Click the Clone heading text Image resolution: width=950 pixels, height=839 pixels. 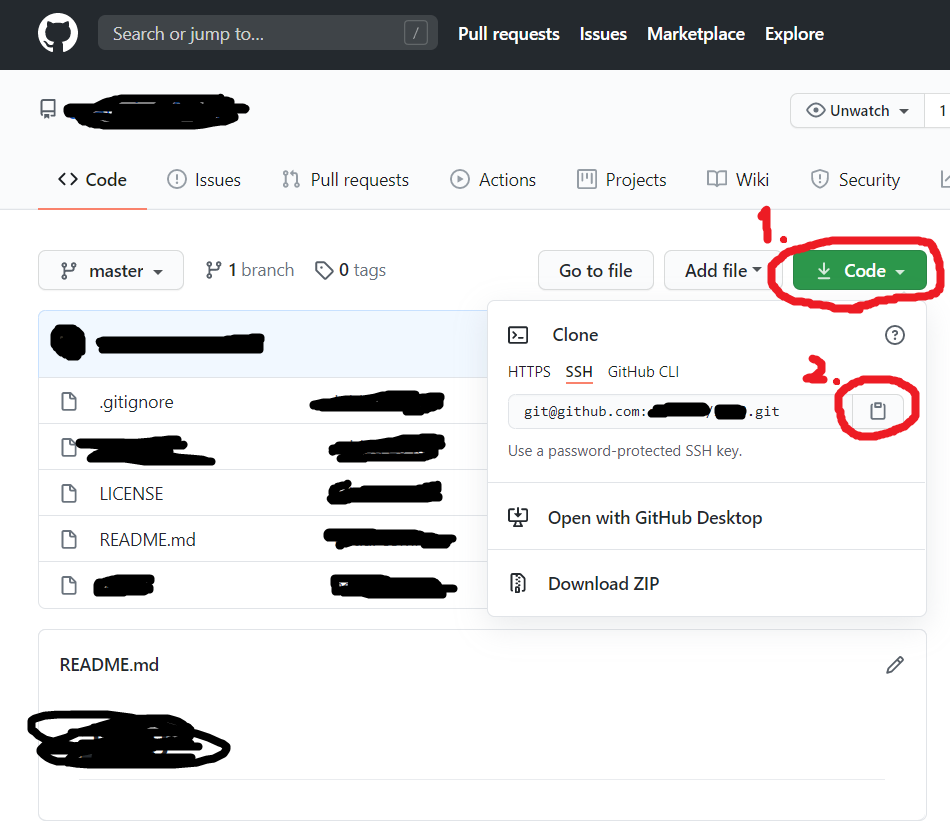pos(575,335)
